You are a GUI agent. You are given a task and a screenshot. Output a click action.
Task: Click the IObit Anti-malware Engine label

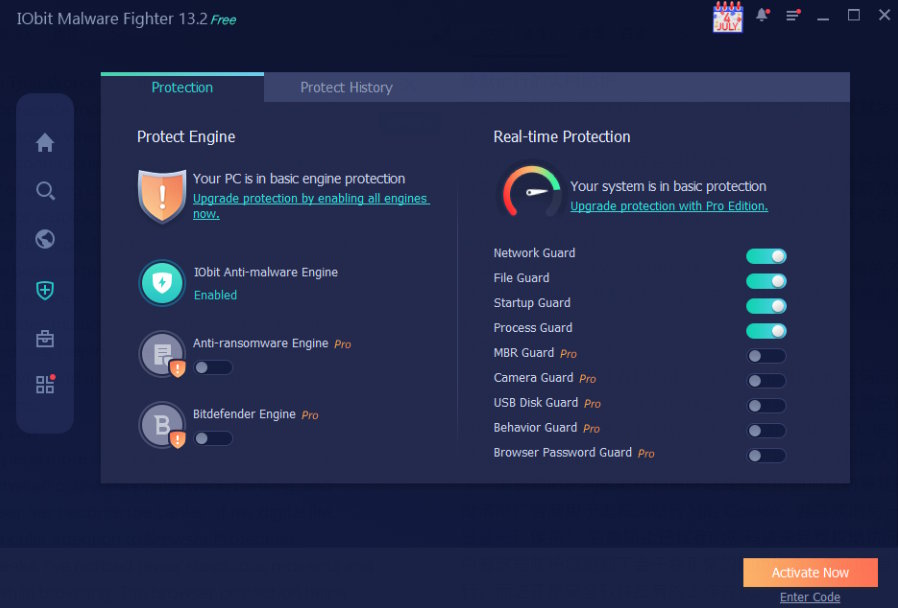(x=266, y=272)
